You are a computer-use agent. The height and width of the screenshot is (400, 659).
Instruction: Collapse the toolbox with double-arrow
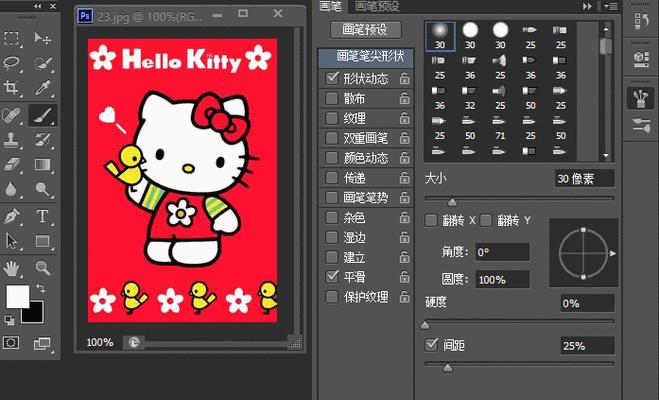coord(38,6)
